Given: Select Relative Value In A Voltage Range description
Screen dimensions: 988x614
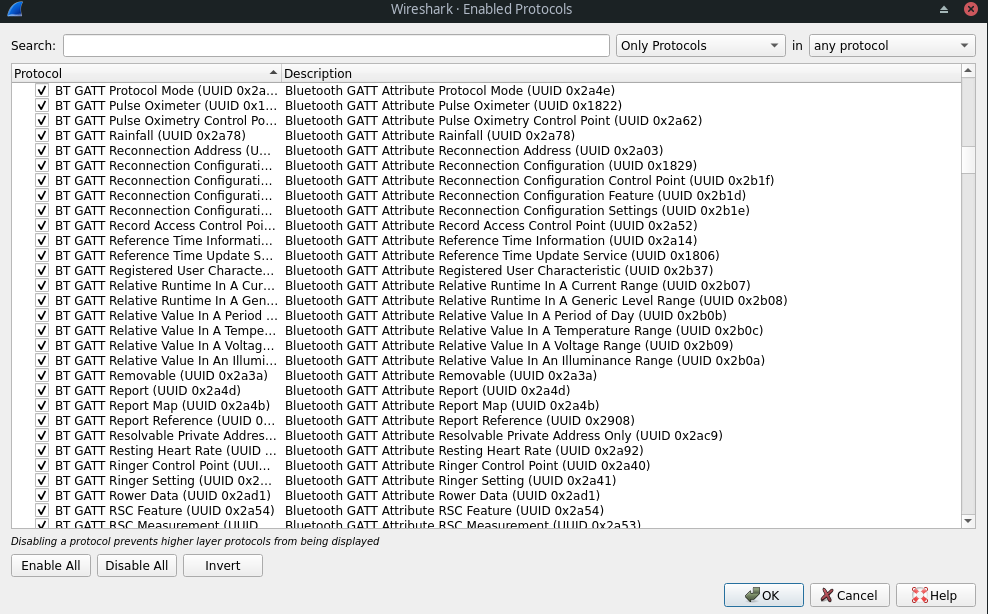Looking at the screenshot, I should tap(509, 345).
